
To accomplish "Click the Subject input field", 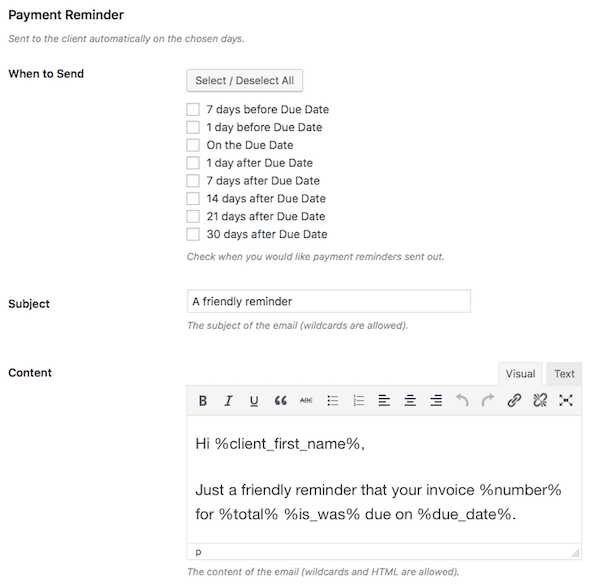I will (328, 301).
